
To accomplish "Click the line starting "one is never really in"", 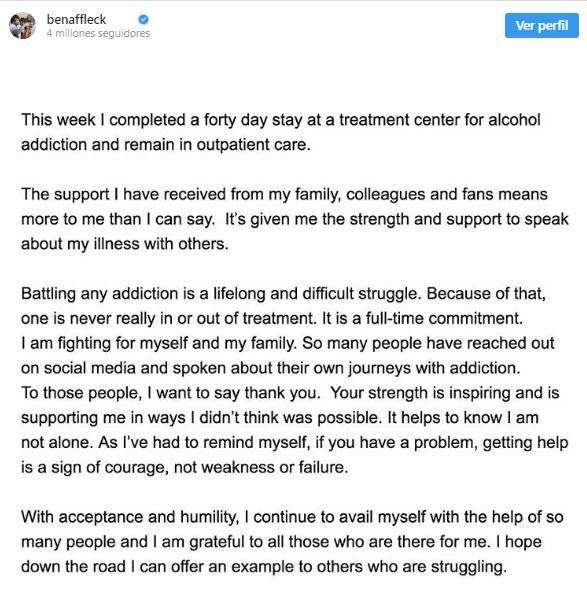I will (x=272, y=319).
